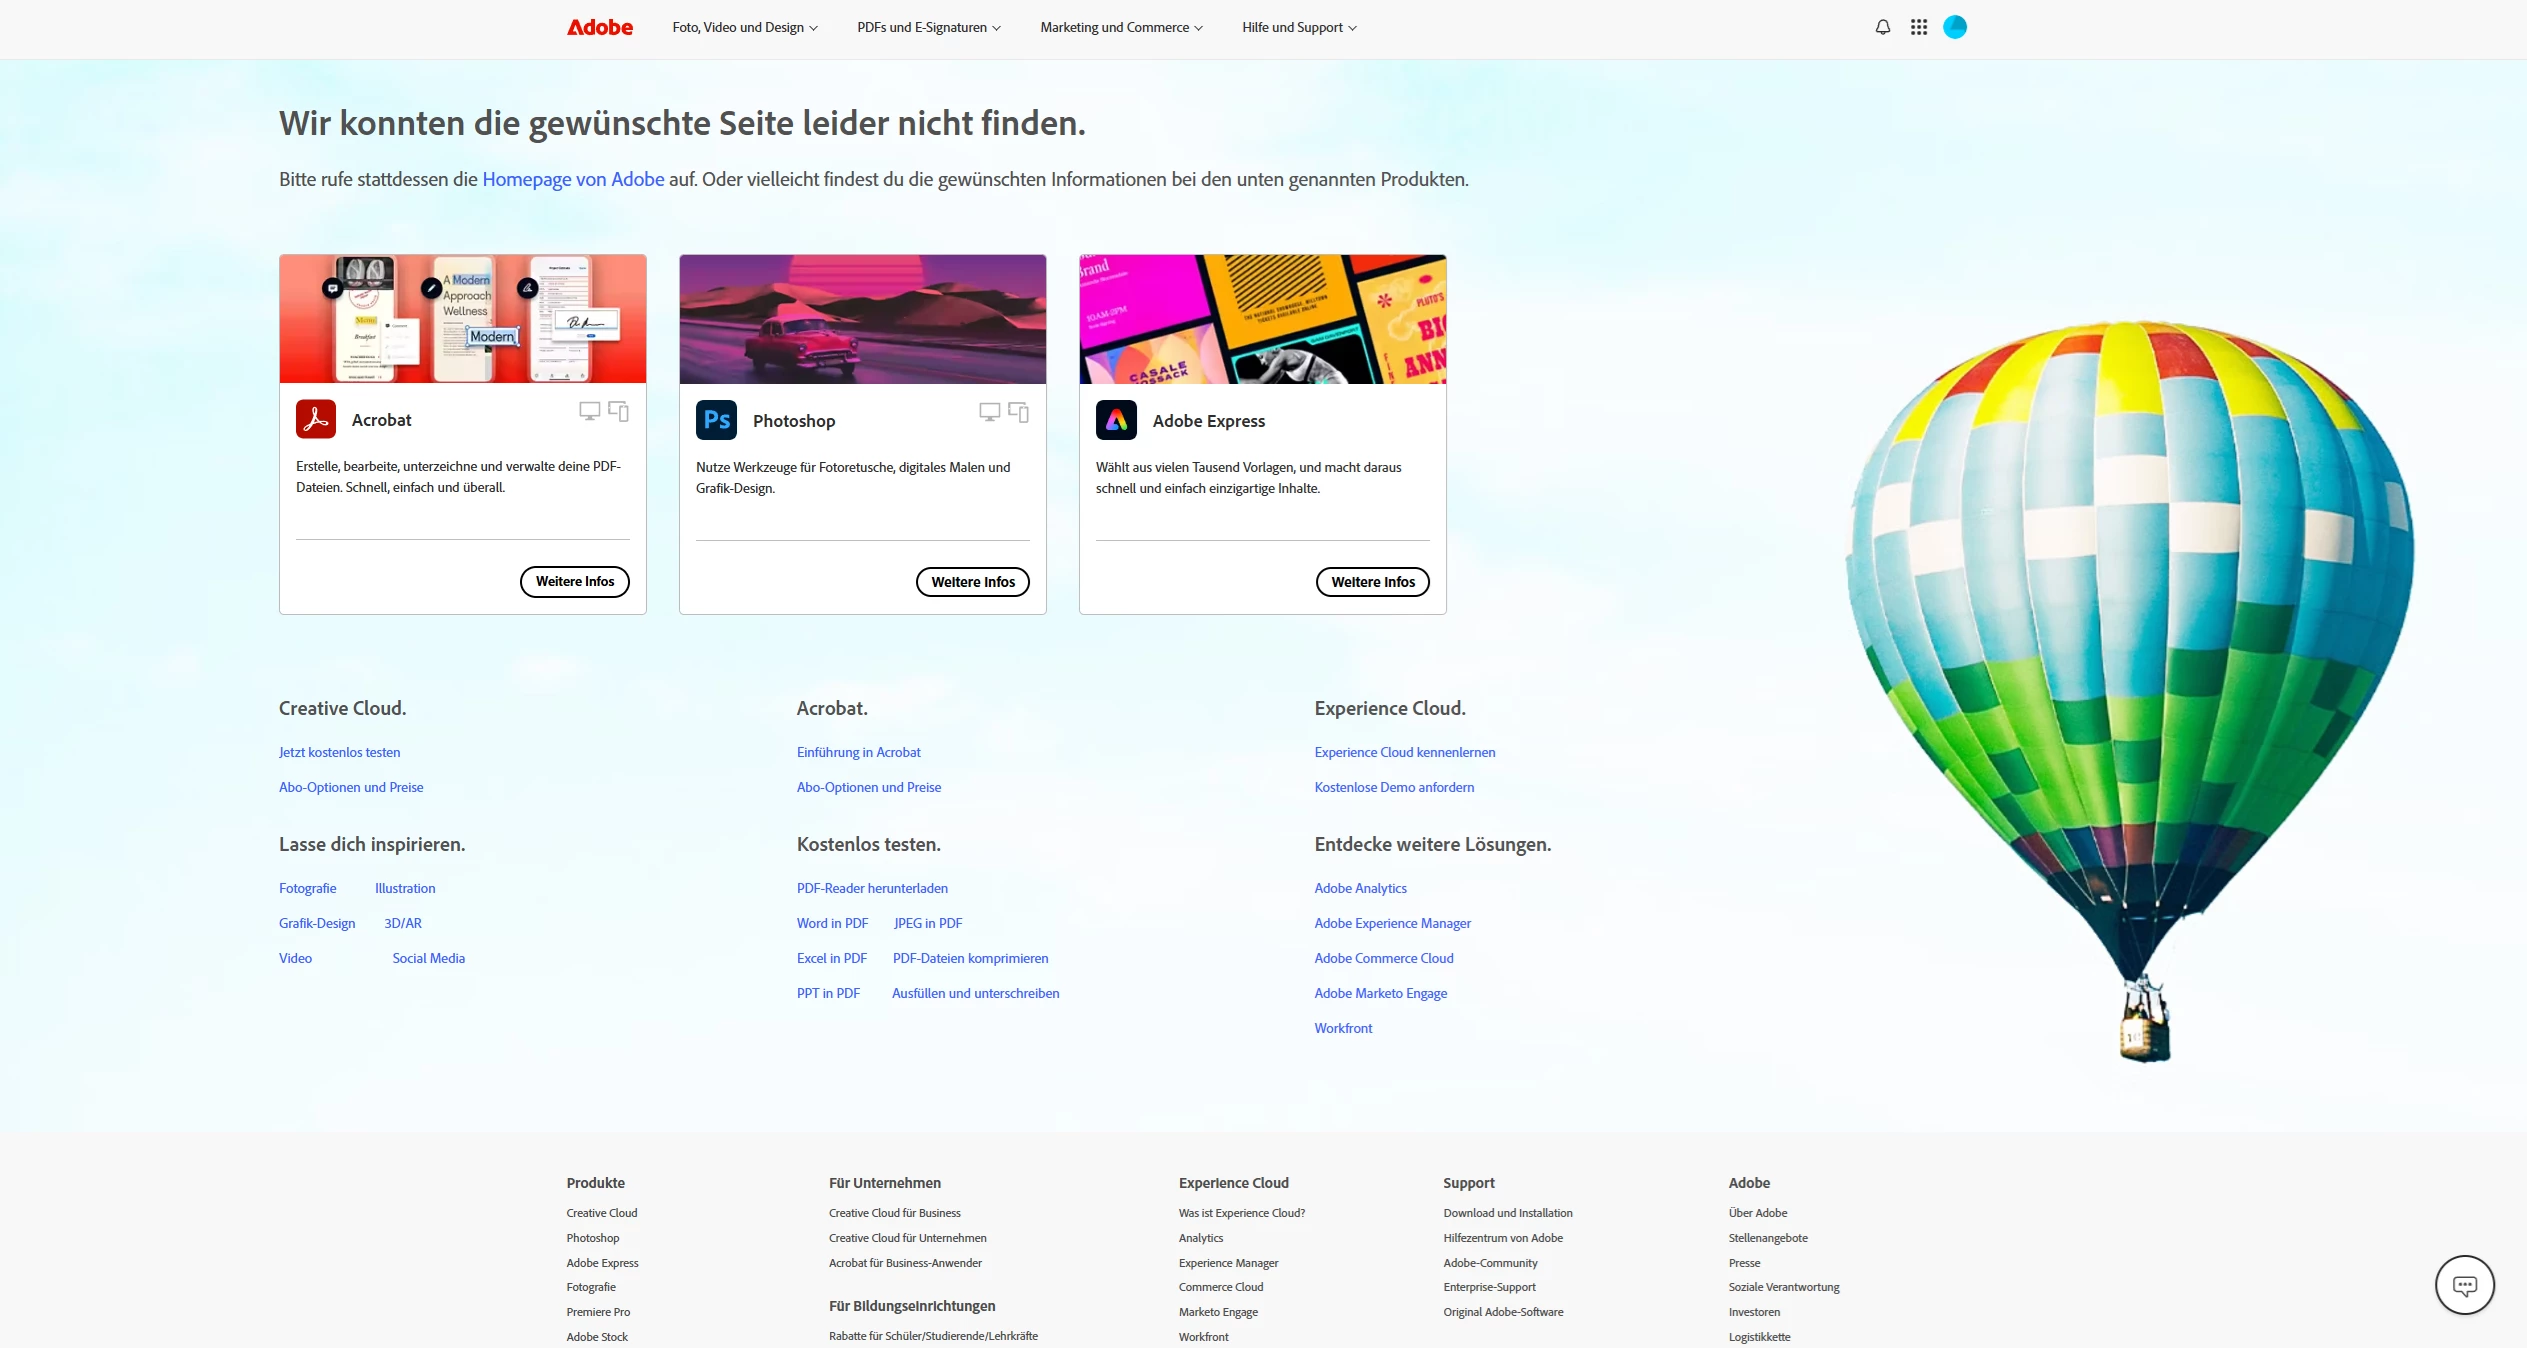Screen dimensions: 2527x1348
Task: Click desktop device icon on Acrobat card
Action: pyautogui.click(x=589, y=411)
